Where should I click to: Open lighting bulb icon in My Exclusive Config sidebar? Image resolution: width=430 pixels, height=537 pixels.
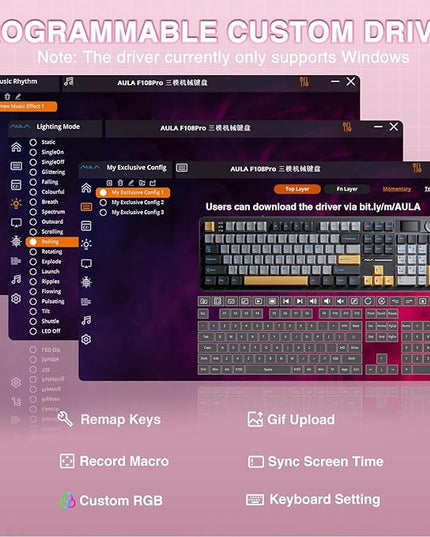tap(86, 244)
